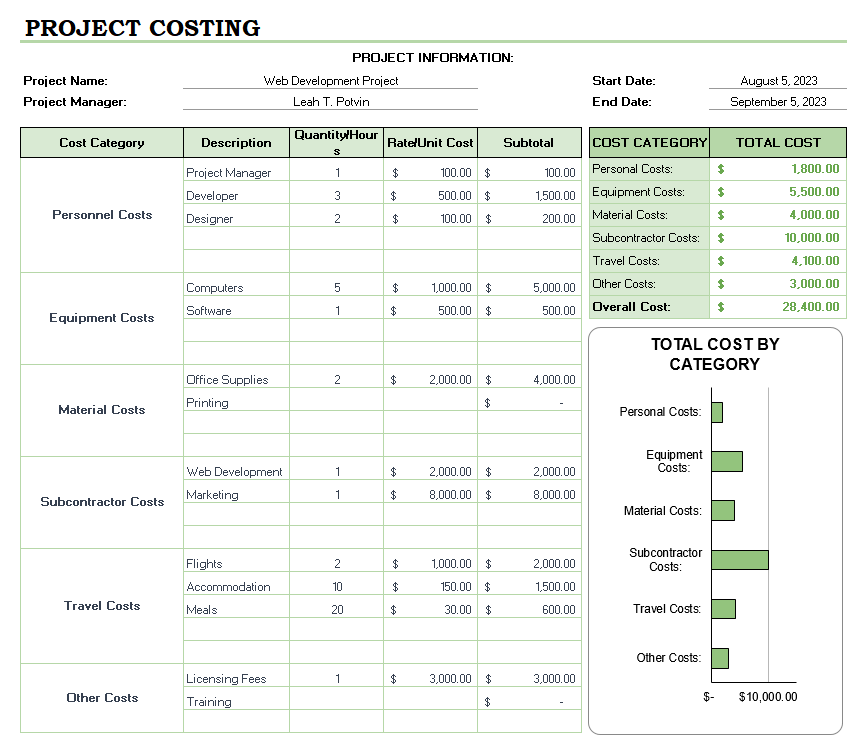Select the Subcontractor Costs category cell
Image resolution: width=860 pixels, height=747 pixels.
coord(102,502)
